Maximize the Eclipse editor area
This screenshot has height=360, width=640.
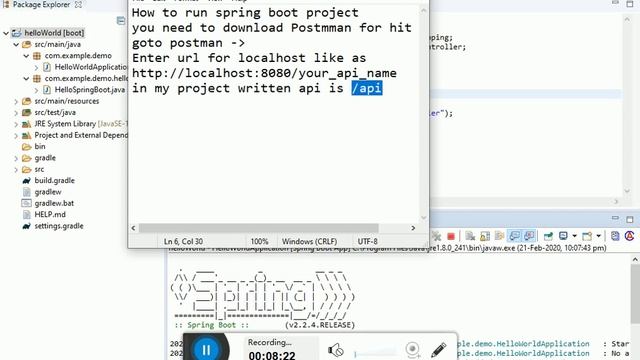pyautogui.click(x=630, y=4)
